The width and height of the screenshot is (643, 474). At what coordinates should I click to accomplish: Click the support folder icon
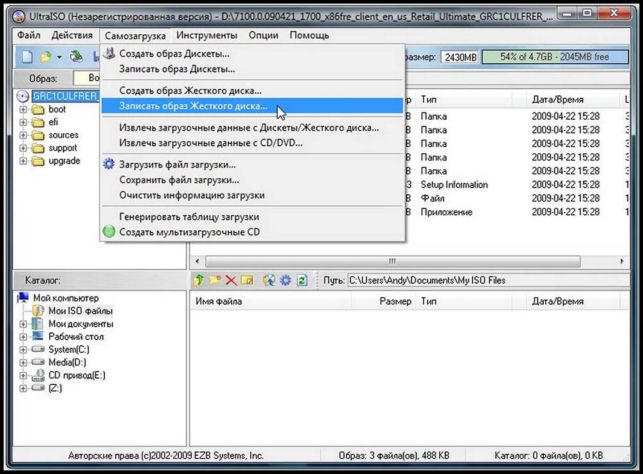click(38, 148)
